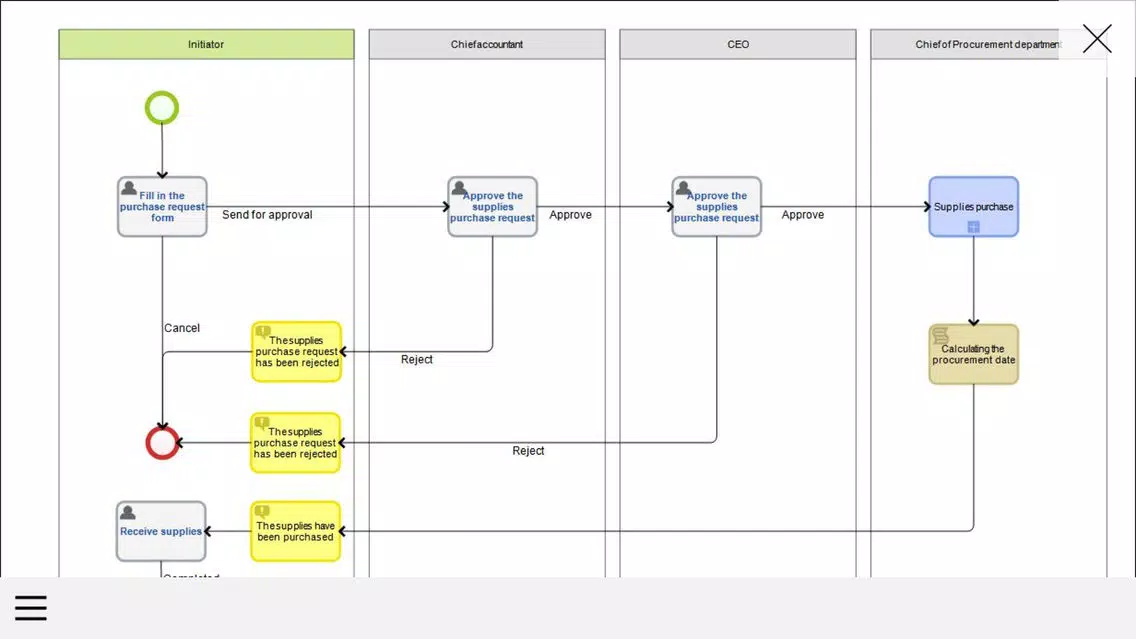Select the lower rejected notification pointing to end event

pyautogui.click(x=296, y=443)
